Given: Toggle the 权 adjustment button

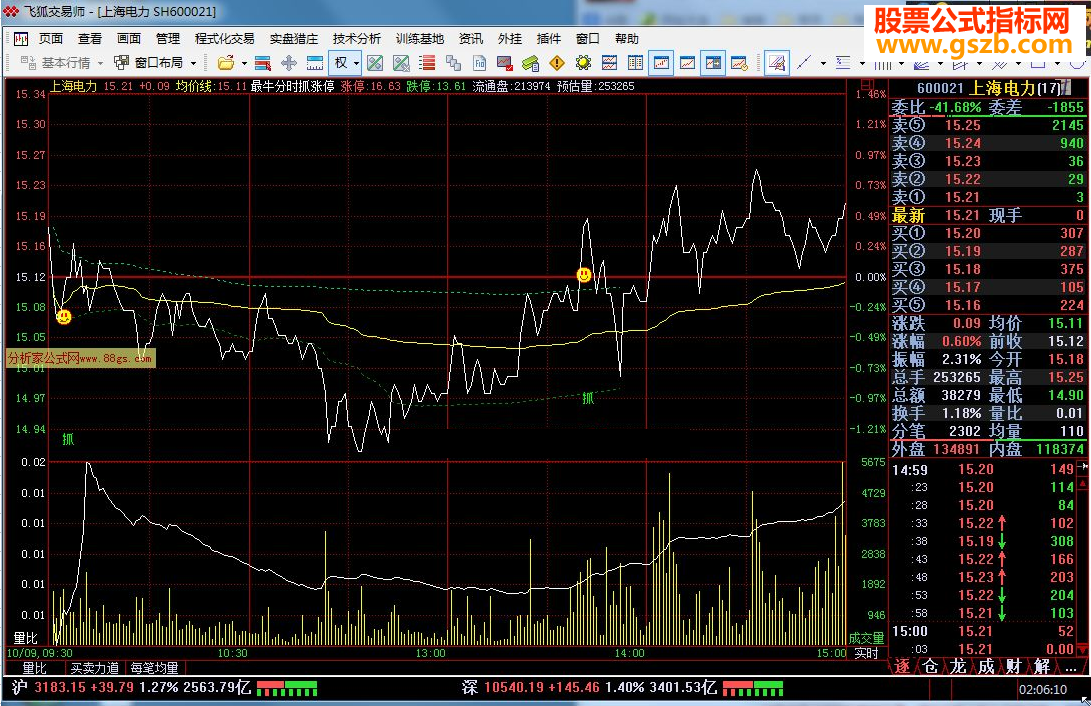Looking at the screenshot, I should click(341, 63).
